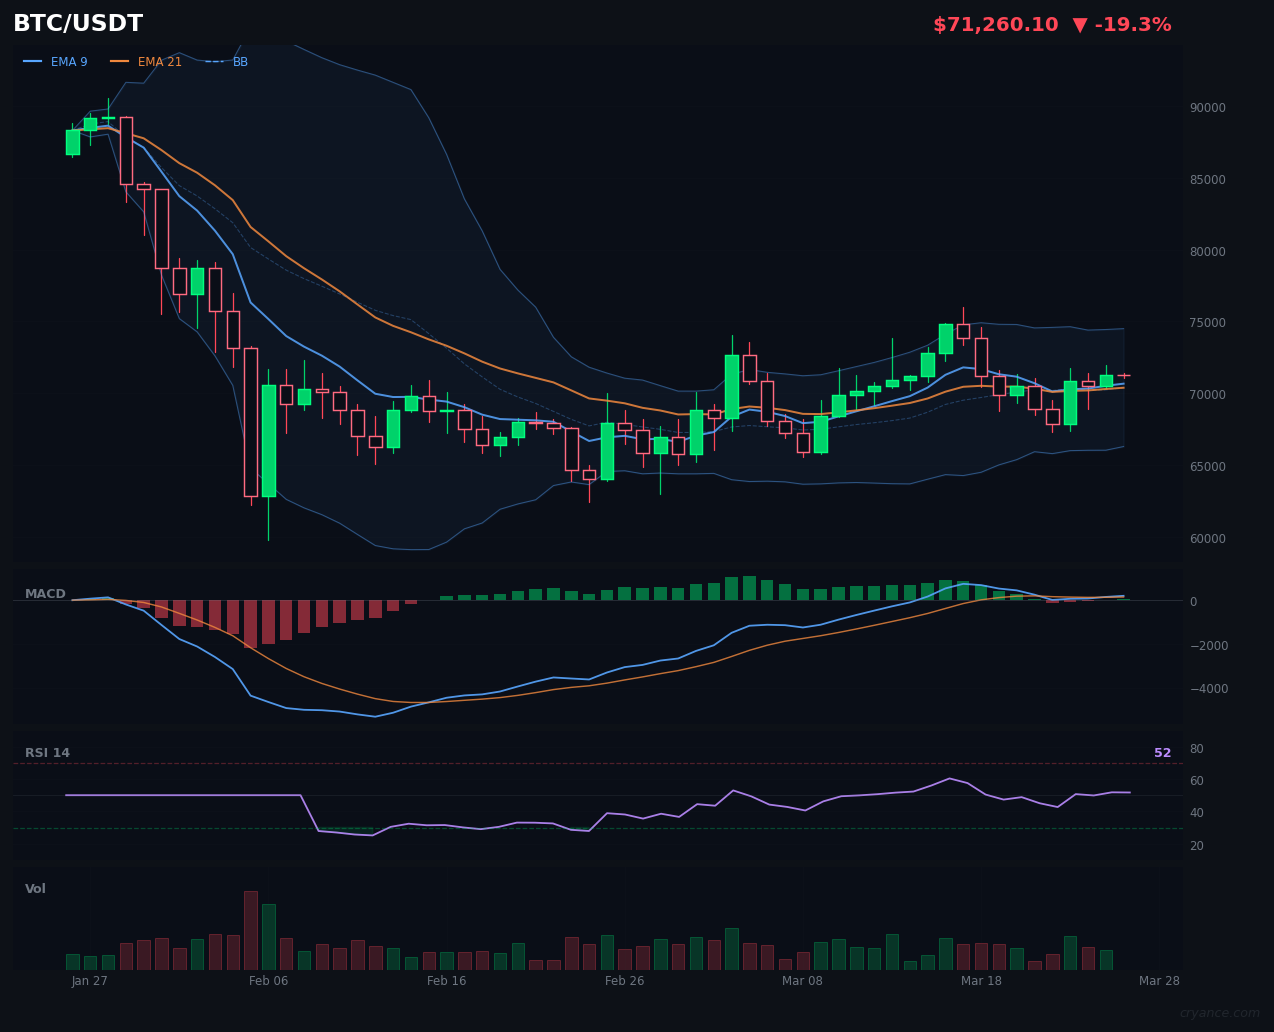Click the red down-arrow price indicator
Screen dimensions: 1274x1032
[x=1081, y=24]
